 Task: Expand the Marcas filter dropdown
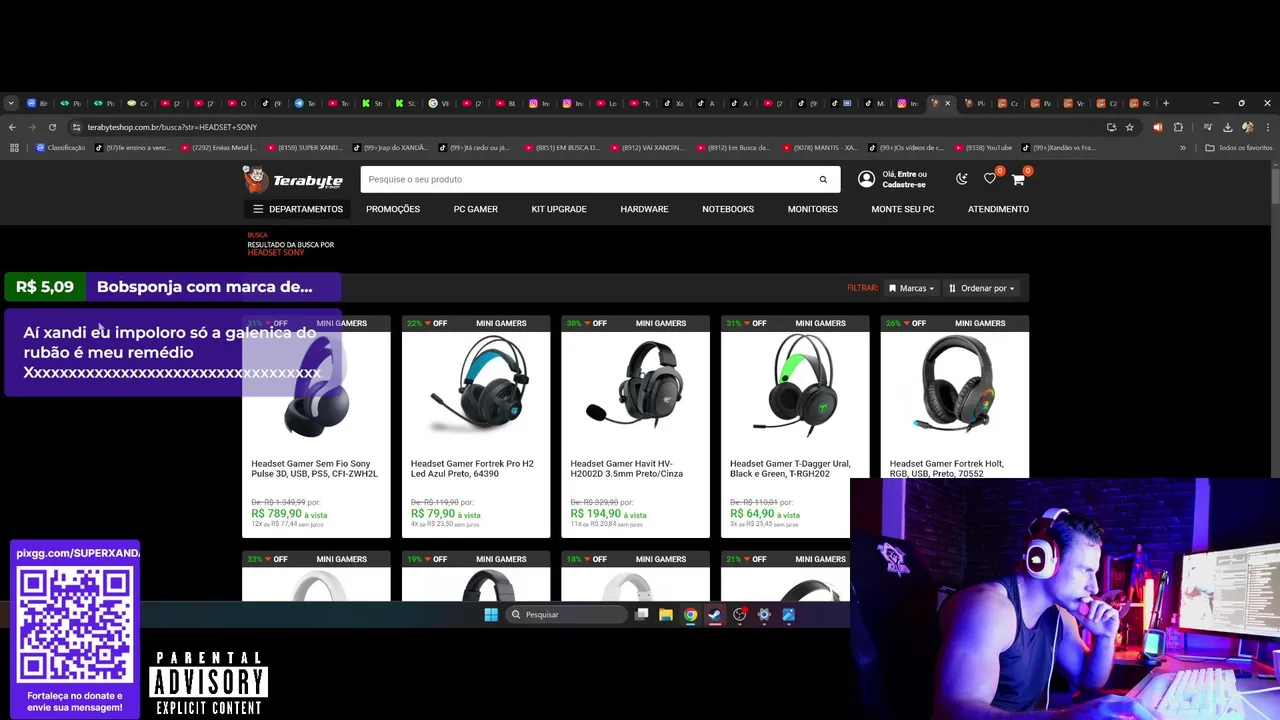pos(911,288)
